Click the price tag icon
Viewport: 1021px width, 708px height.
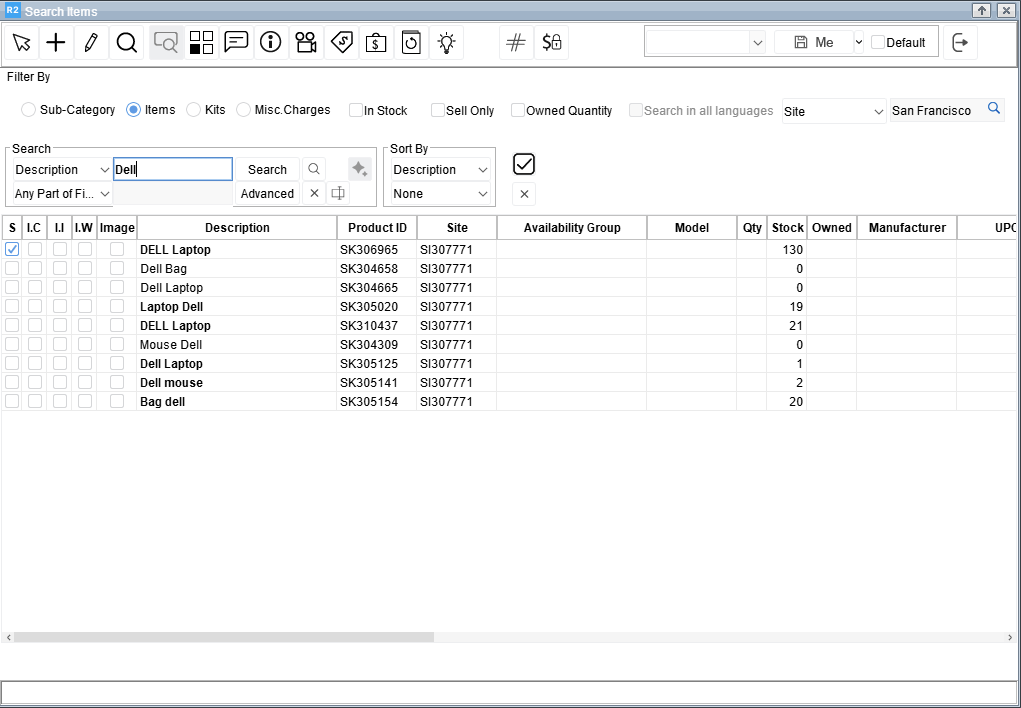(341, 42)
